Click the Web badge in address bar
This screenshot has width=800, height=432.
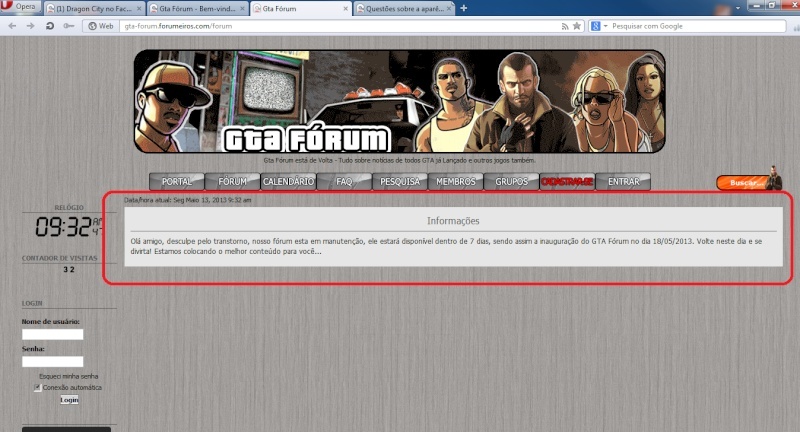click(101, 26)
